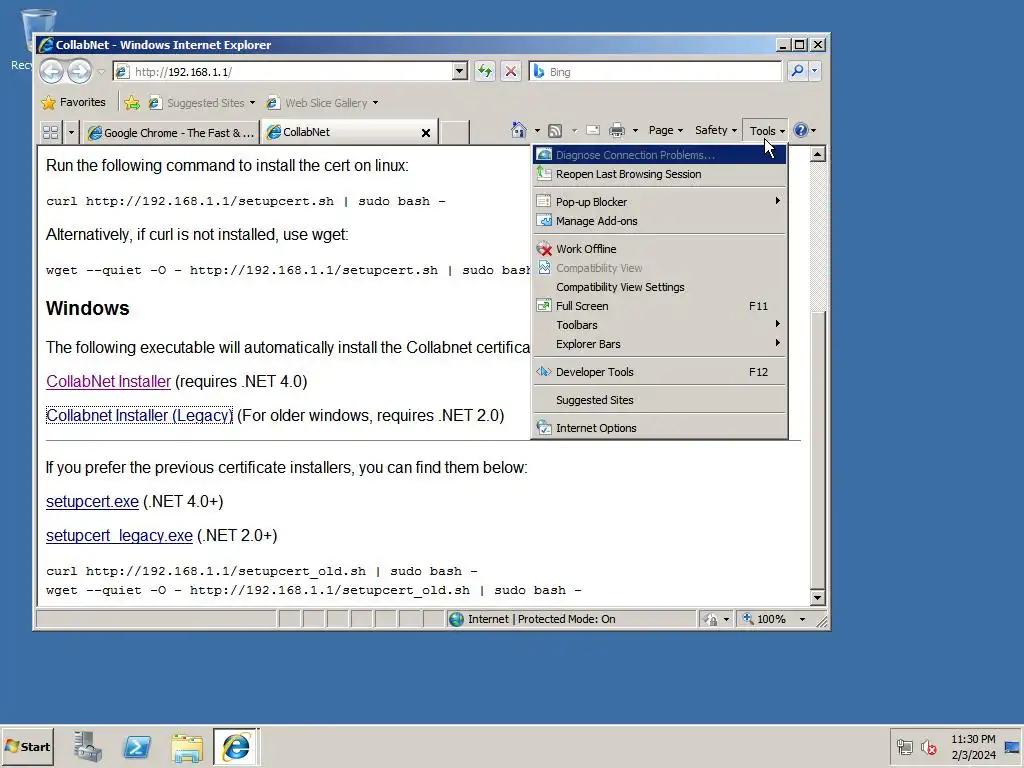Expand the Help dropdown arrow
Screen dimensions: 1024x768
click(x=813, y=131)
